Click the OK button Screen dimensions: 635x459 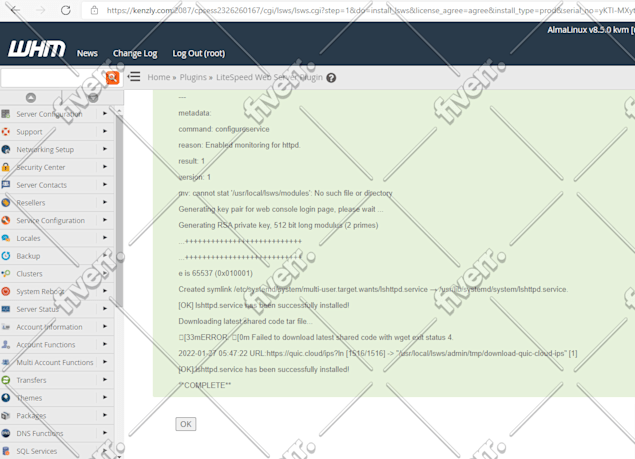click(x=186, y=424)
